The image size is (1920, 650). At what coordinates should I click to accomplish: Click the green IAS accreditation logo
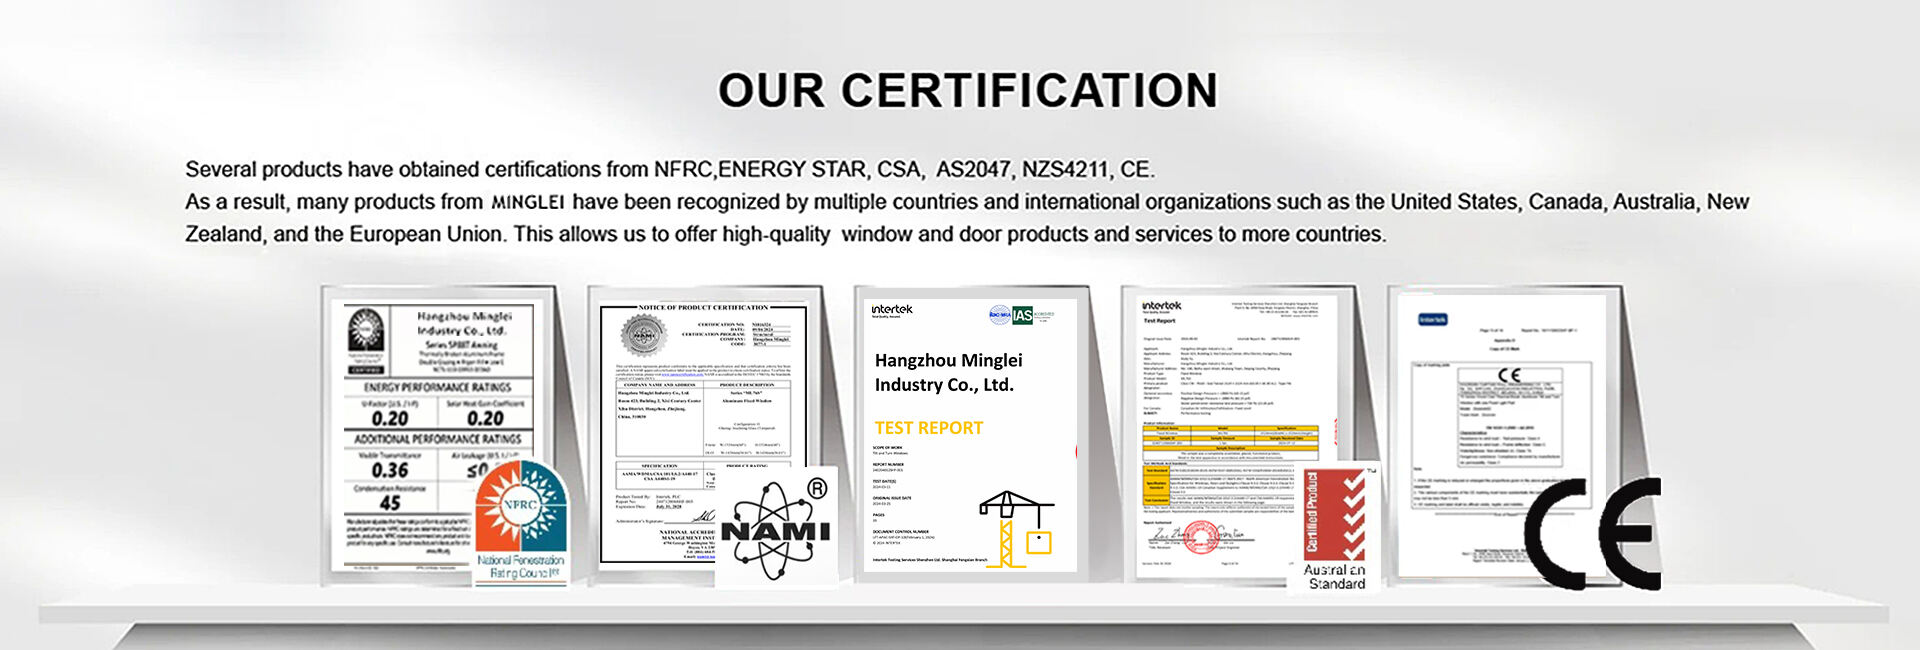[x=1022, y=315]
